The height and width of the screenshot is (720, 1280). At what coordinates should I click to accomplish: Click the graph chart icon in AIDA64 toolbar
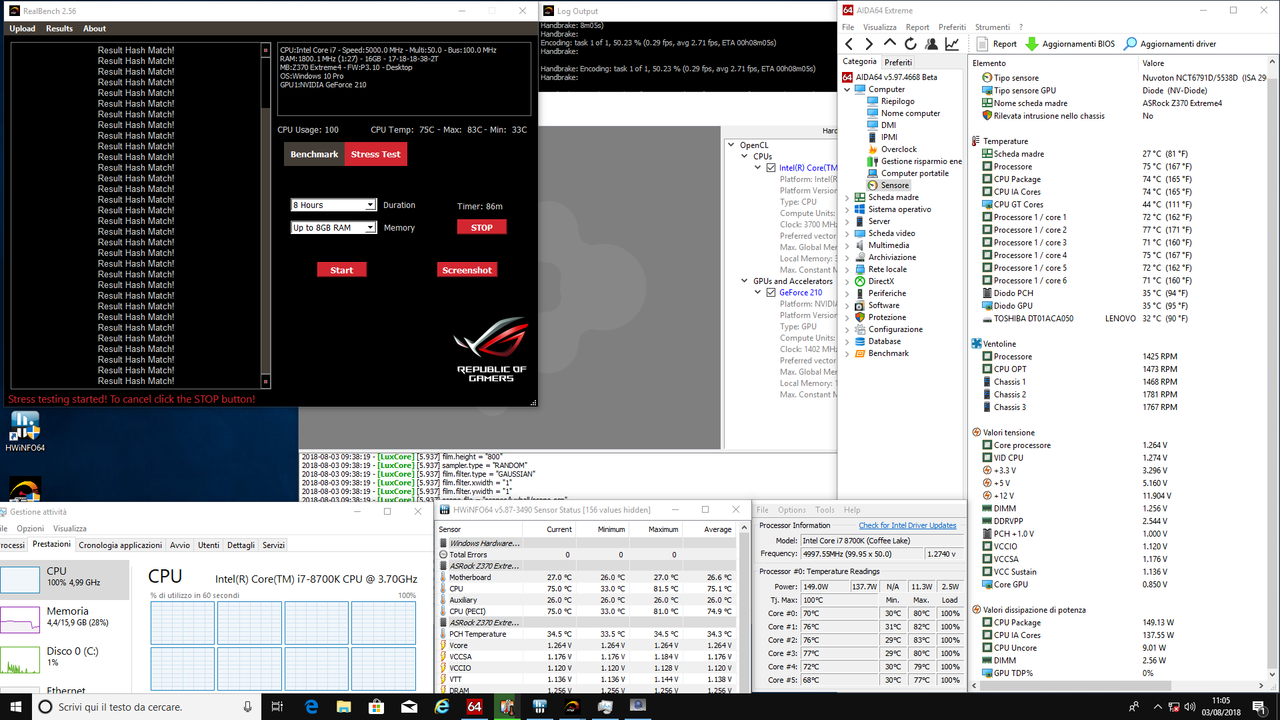(x=951, y=43)
